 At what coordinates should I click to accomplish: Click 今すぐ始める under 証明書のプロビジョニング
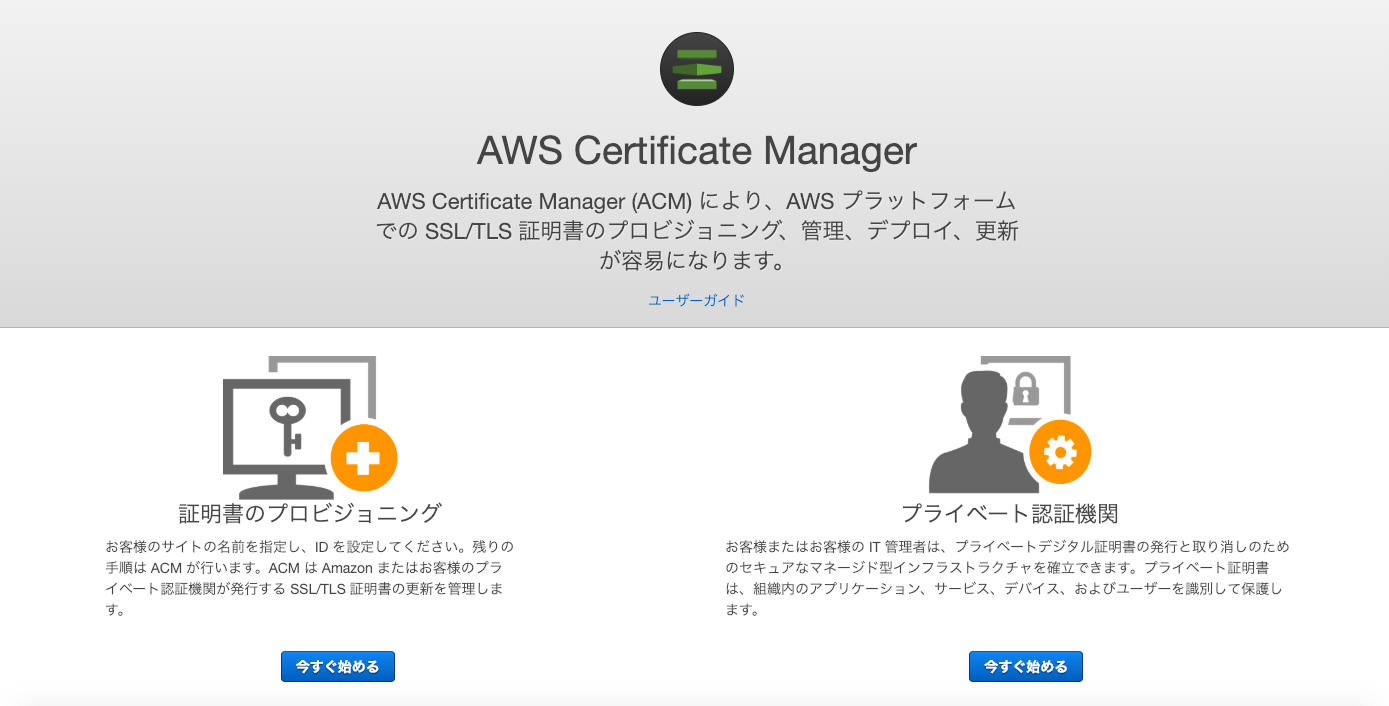pyautogui.click(x=337, y=666)
